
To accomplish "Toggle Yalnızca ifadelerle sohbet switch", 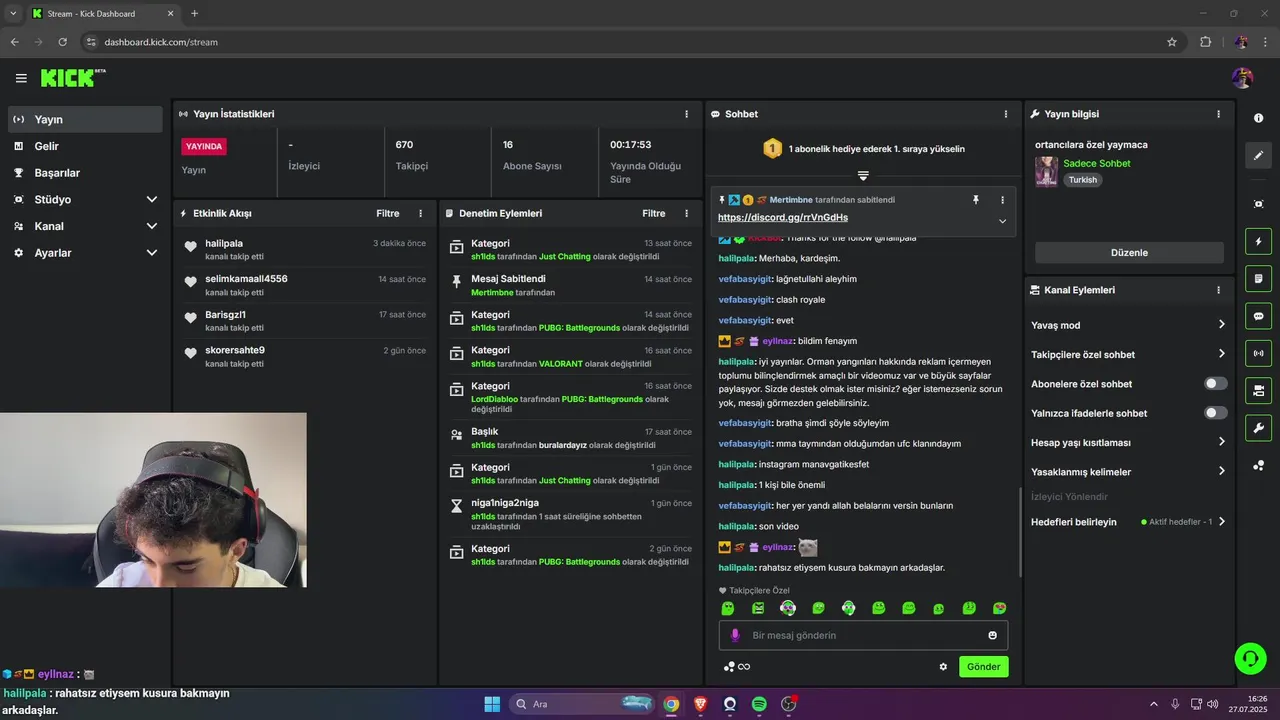I will pos(1215,413).
